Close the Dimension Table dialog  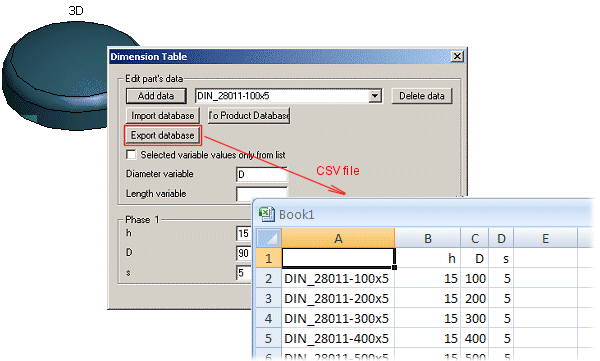457,57
